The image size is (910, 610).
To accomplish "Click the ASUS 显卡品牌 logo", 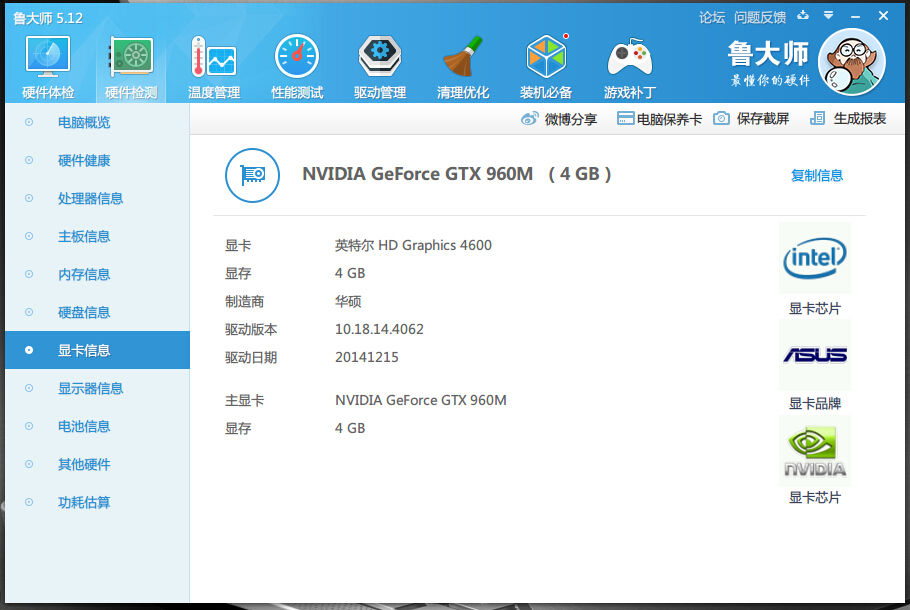I will [815, 355].
